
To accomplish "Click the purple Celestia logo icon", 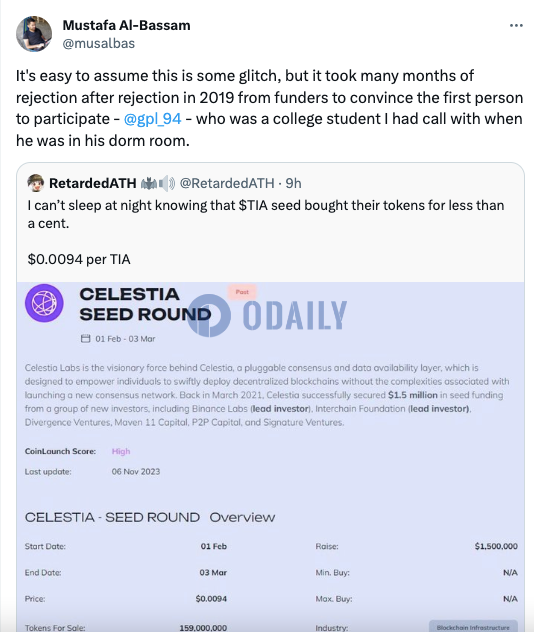I will coord(44,303).
